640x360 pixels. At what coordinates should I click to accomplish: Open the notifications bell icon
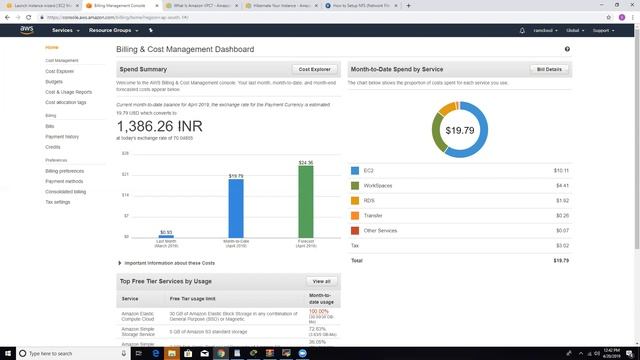click(x=522, y=30)
